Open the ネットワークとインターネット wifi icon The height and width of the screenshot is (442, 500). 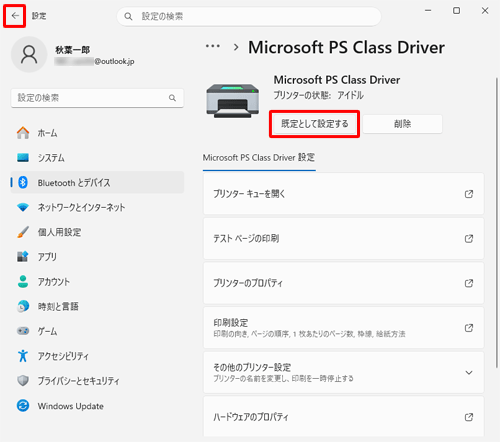point(23,207)
